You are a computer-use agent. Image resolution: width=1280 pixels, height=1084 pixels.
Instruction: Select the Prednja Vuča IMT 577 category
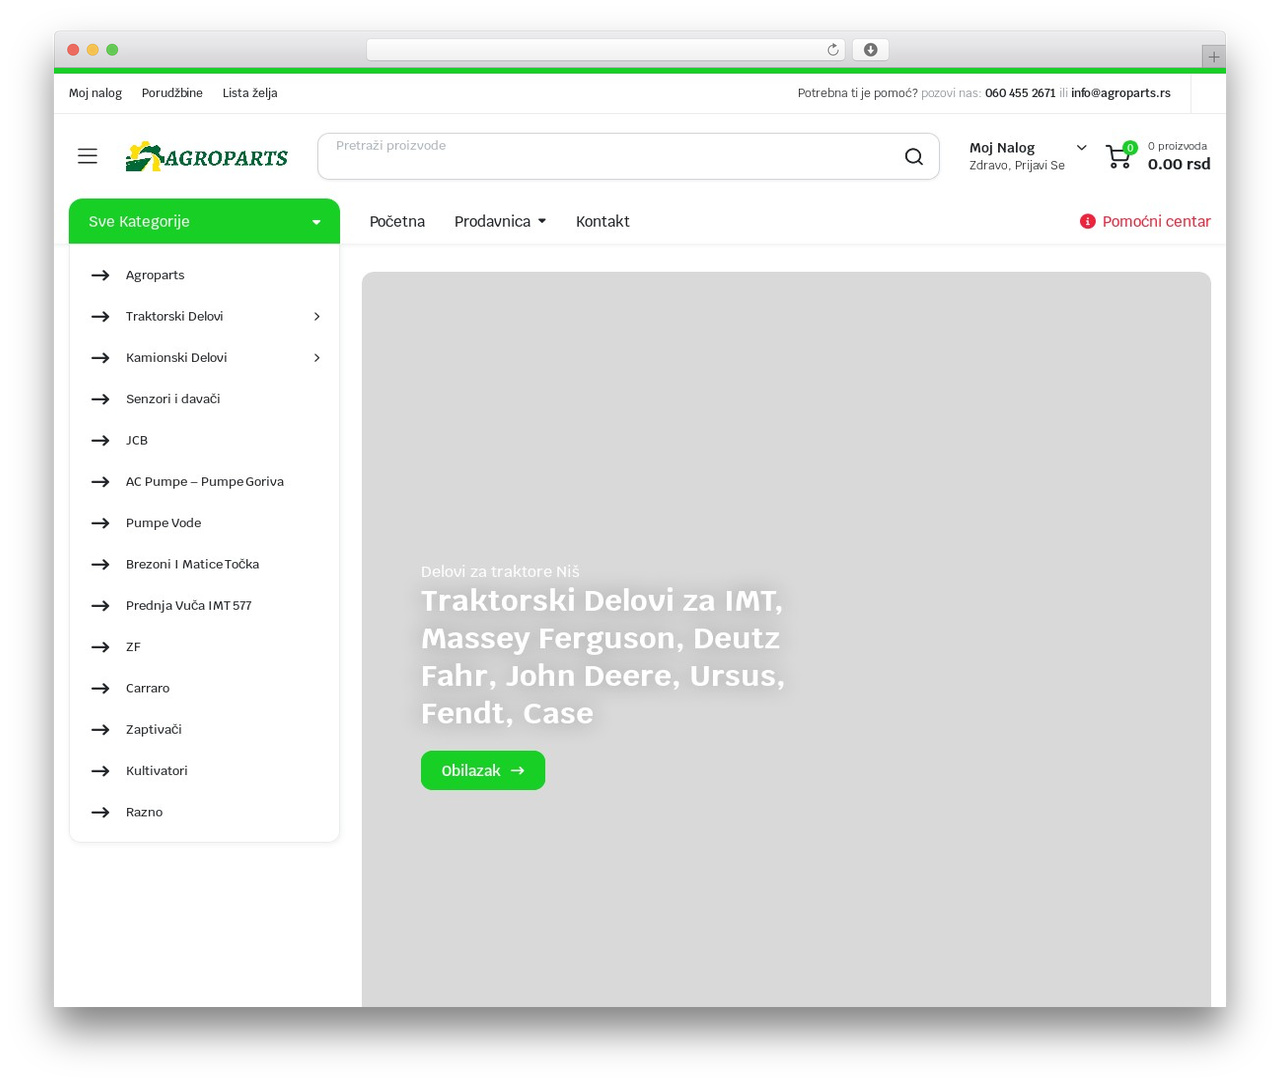[x=189, y=606]
